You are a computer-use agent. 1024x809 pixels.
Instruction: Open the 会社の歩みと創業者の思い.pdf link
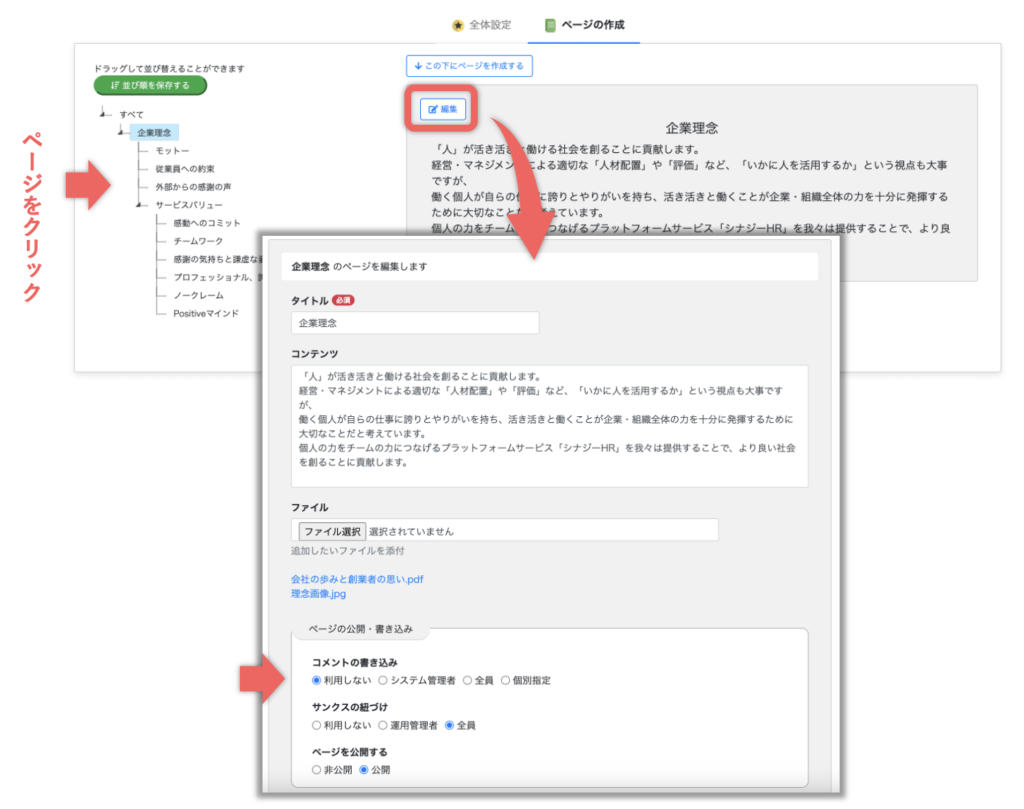coord(357,579)
